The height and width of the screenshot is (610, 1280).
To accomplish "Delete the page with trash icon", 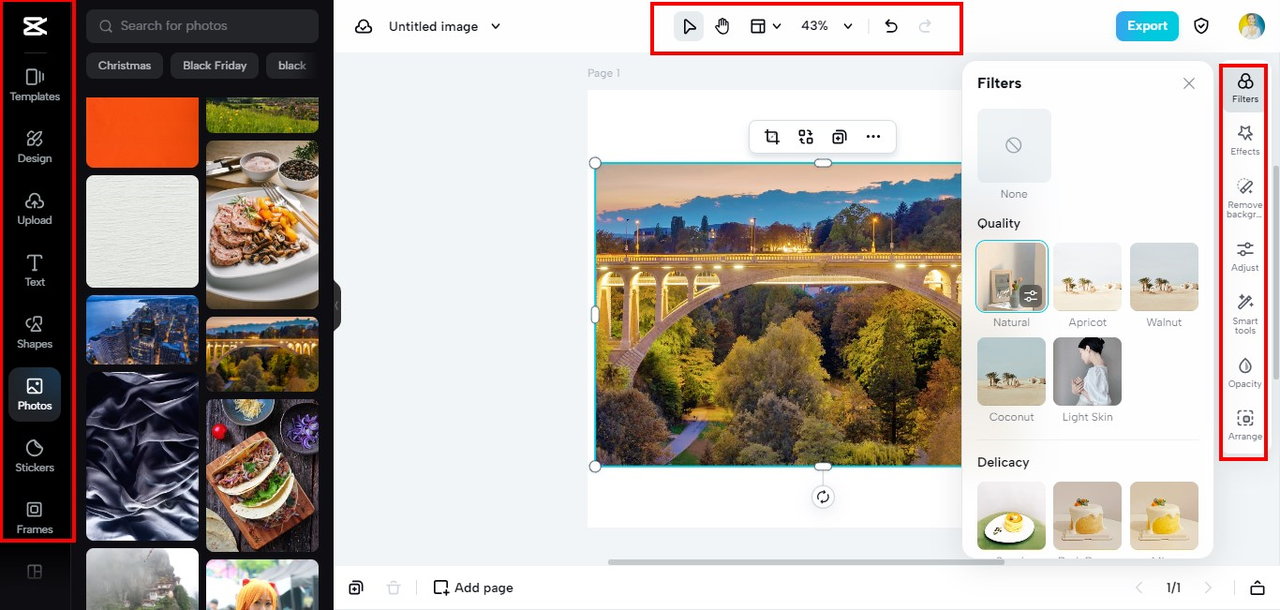I will 394,588.
